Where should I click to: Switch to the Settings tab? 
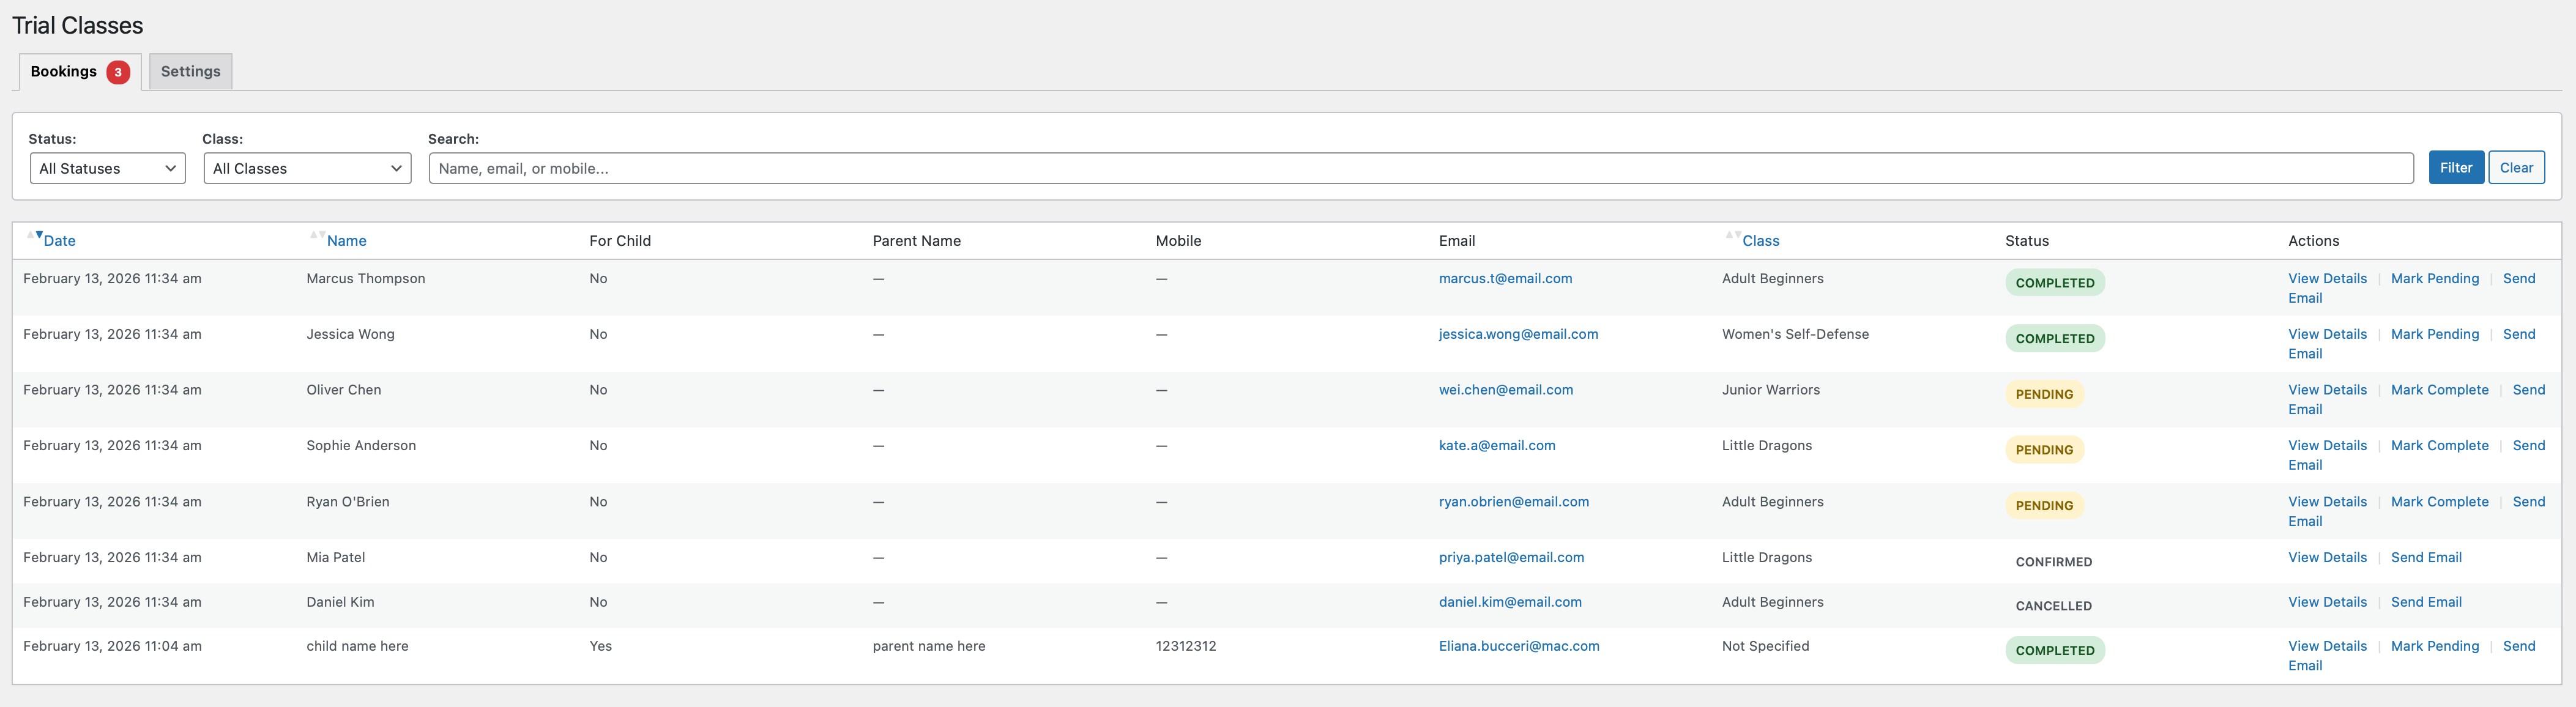[x=190, y=71]
